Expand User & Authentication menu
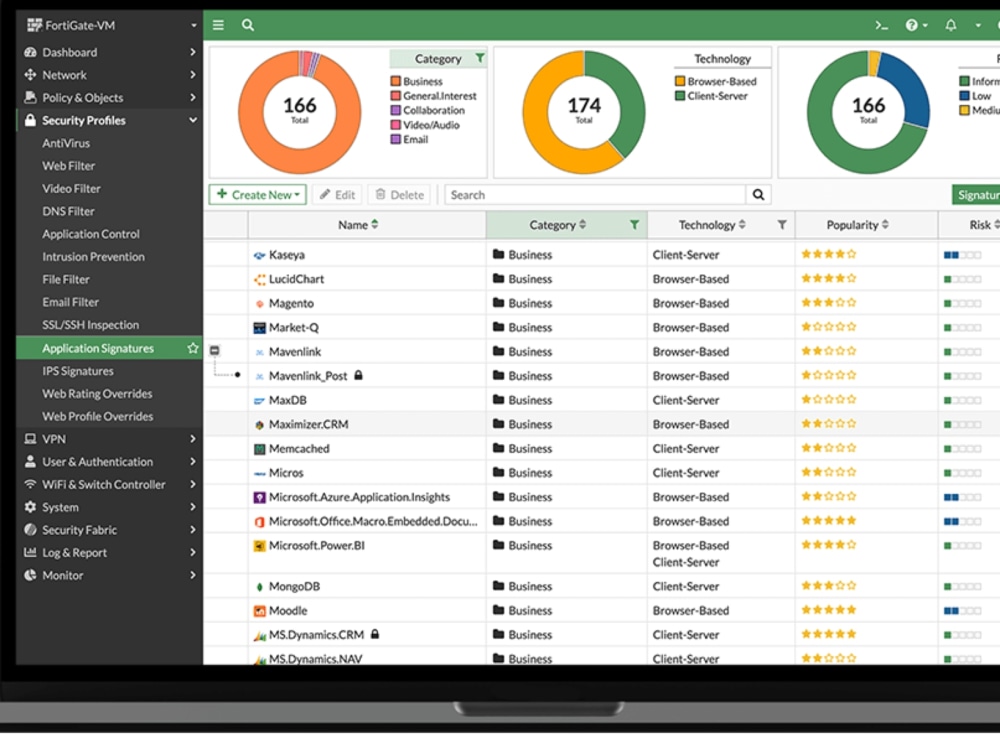The width and height of the screenshot is (1000, 750). point(110,462)
